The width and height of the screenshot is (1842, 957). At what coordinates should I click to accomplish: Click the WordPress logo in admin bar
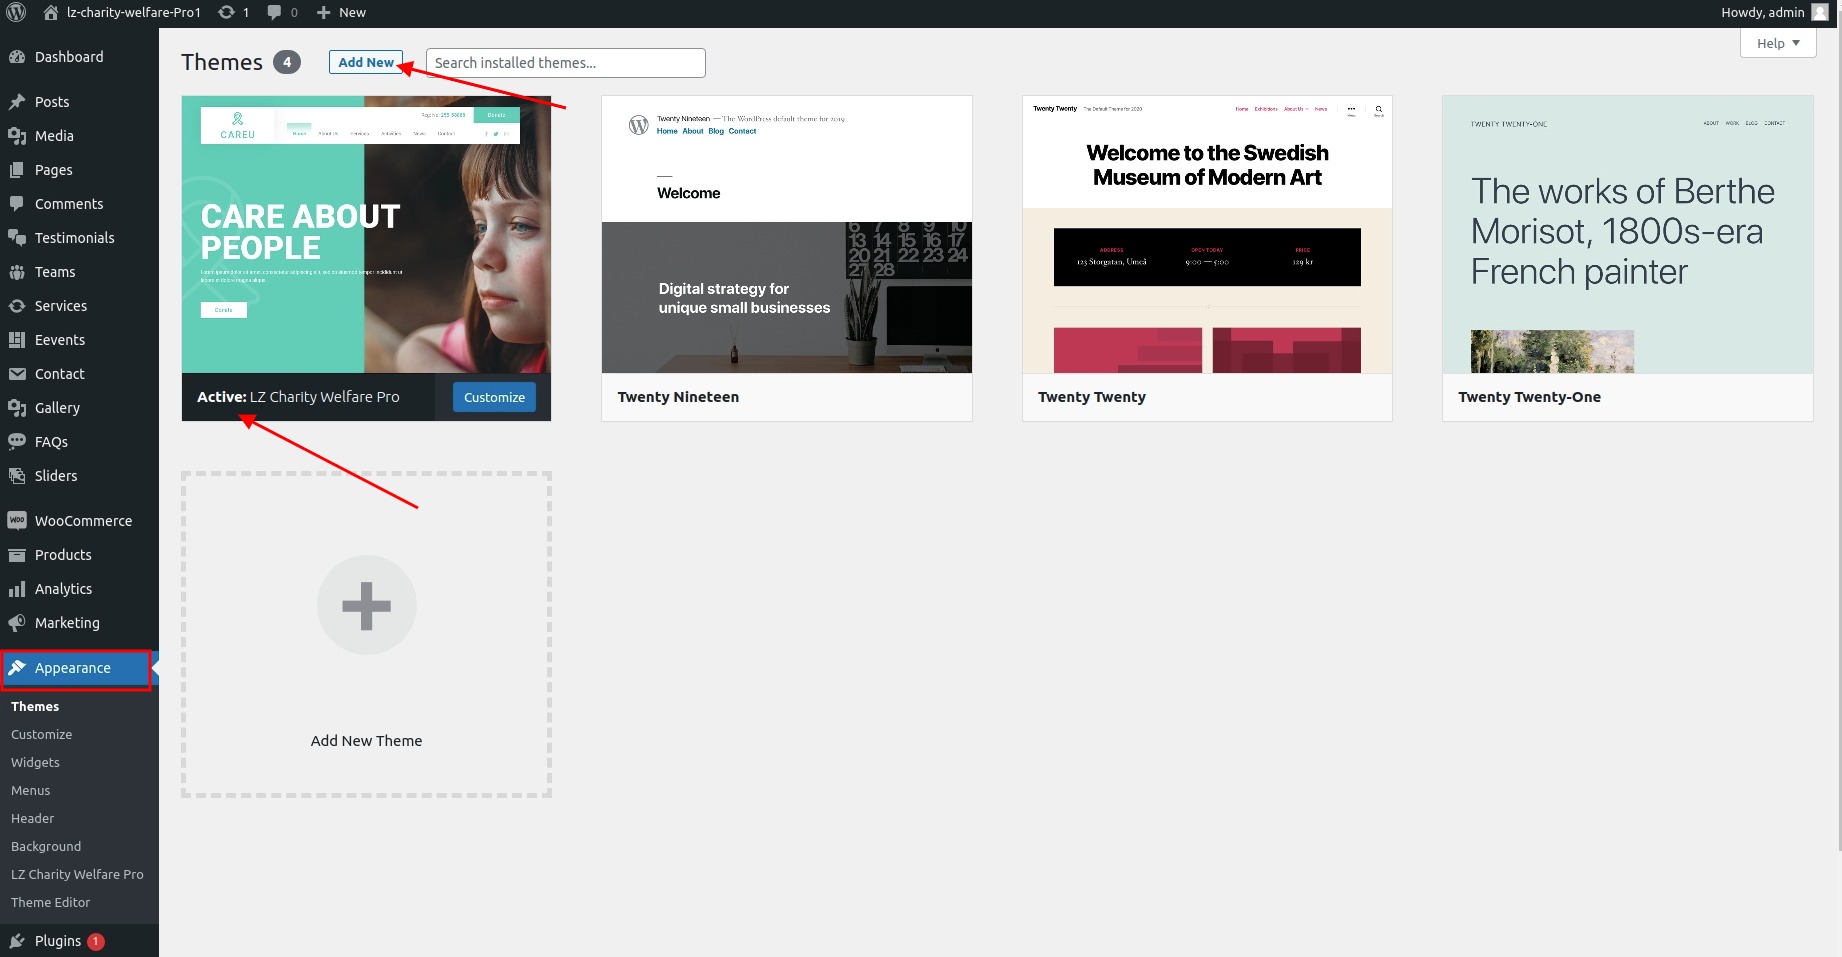[16, 12]
